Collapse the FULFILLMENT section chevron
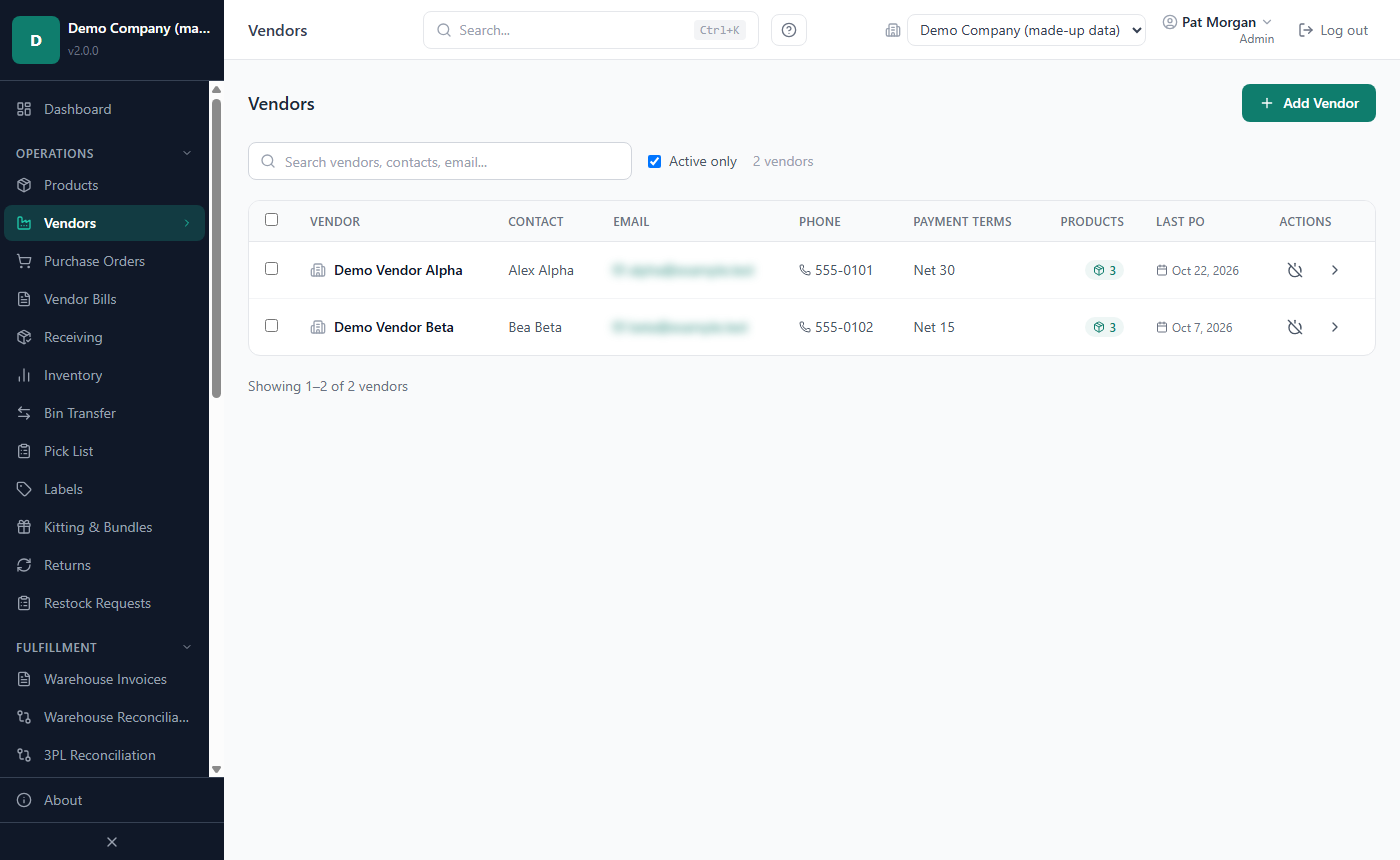 pyautogui.click(x=186, y=647)
